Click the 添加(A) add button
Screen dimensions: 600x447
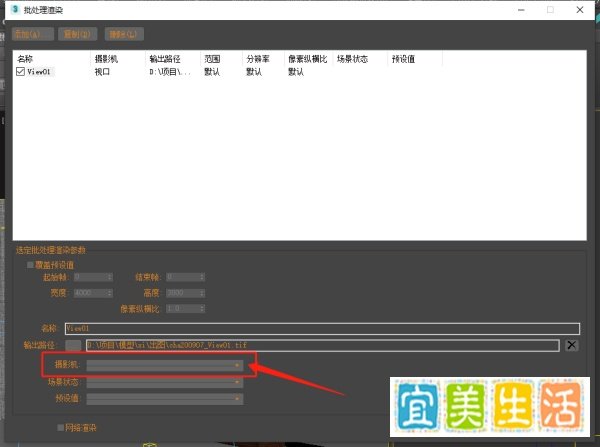point(33,34)
